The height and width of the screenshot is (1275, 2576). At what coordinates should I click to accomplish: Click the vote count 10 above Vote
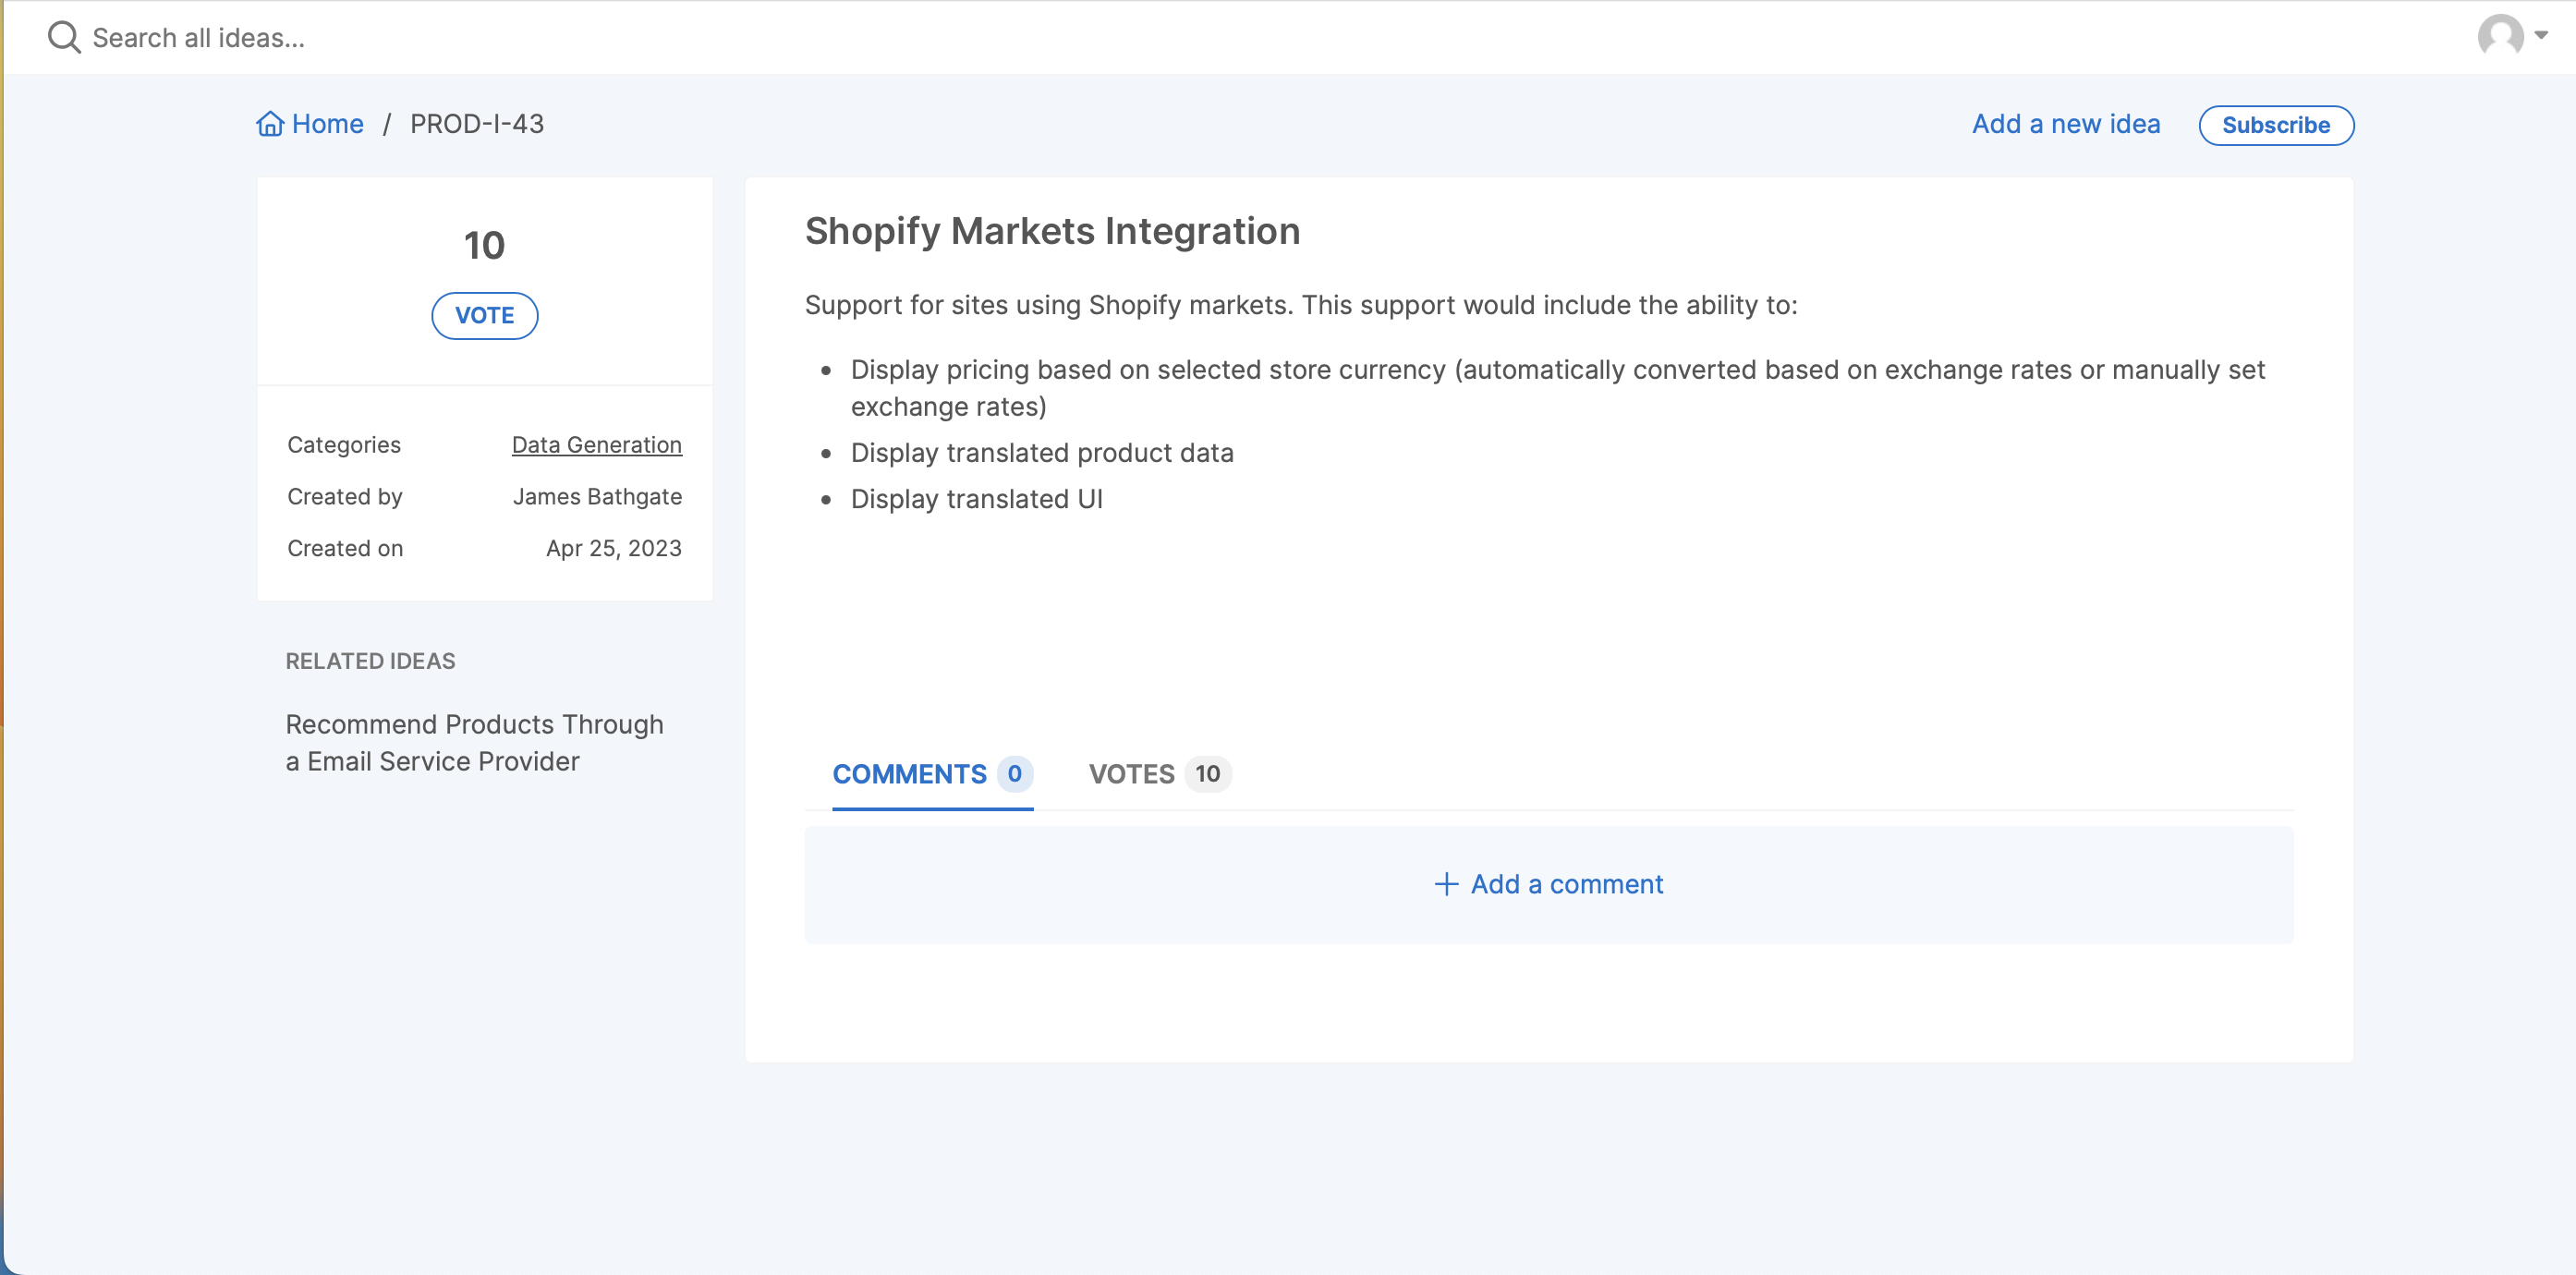click(x=485, y=245)
